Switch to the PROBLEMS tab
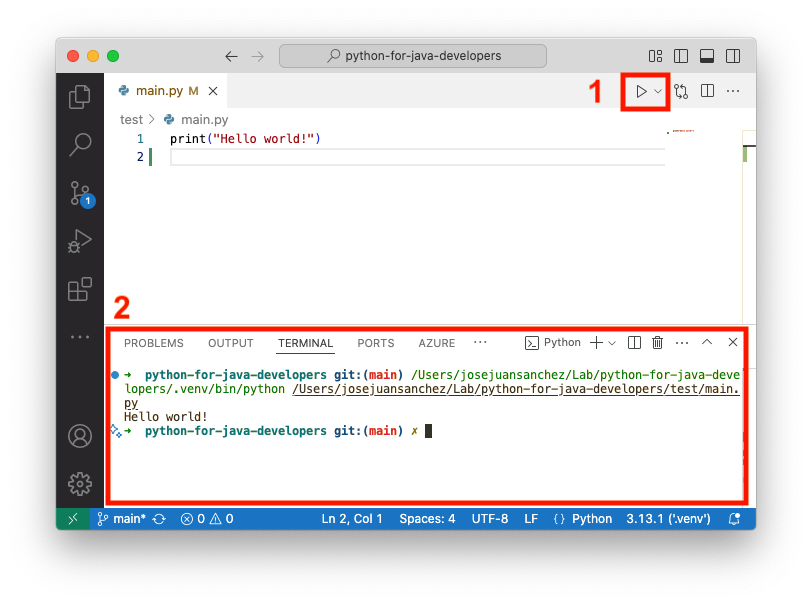The image size is (812, 604). (x=153, y=343)
